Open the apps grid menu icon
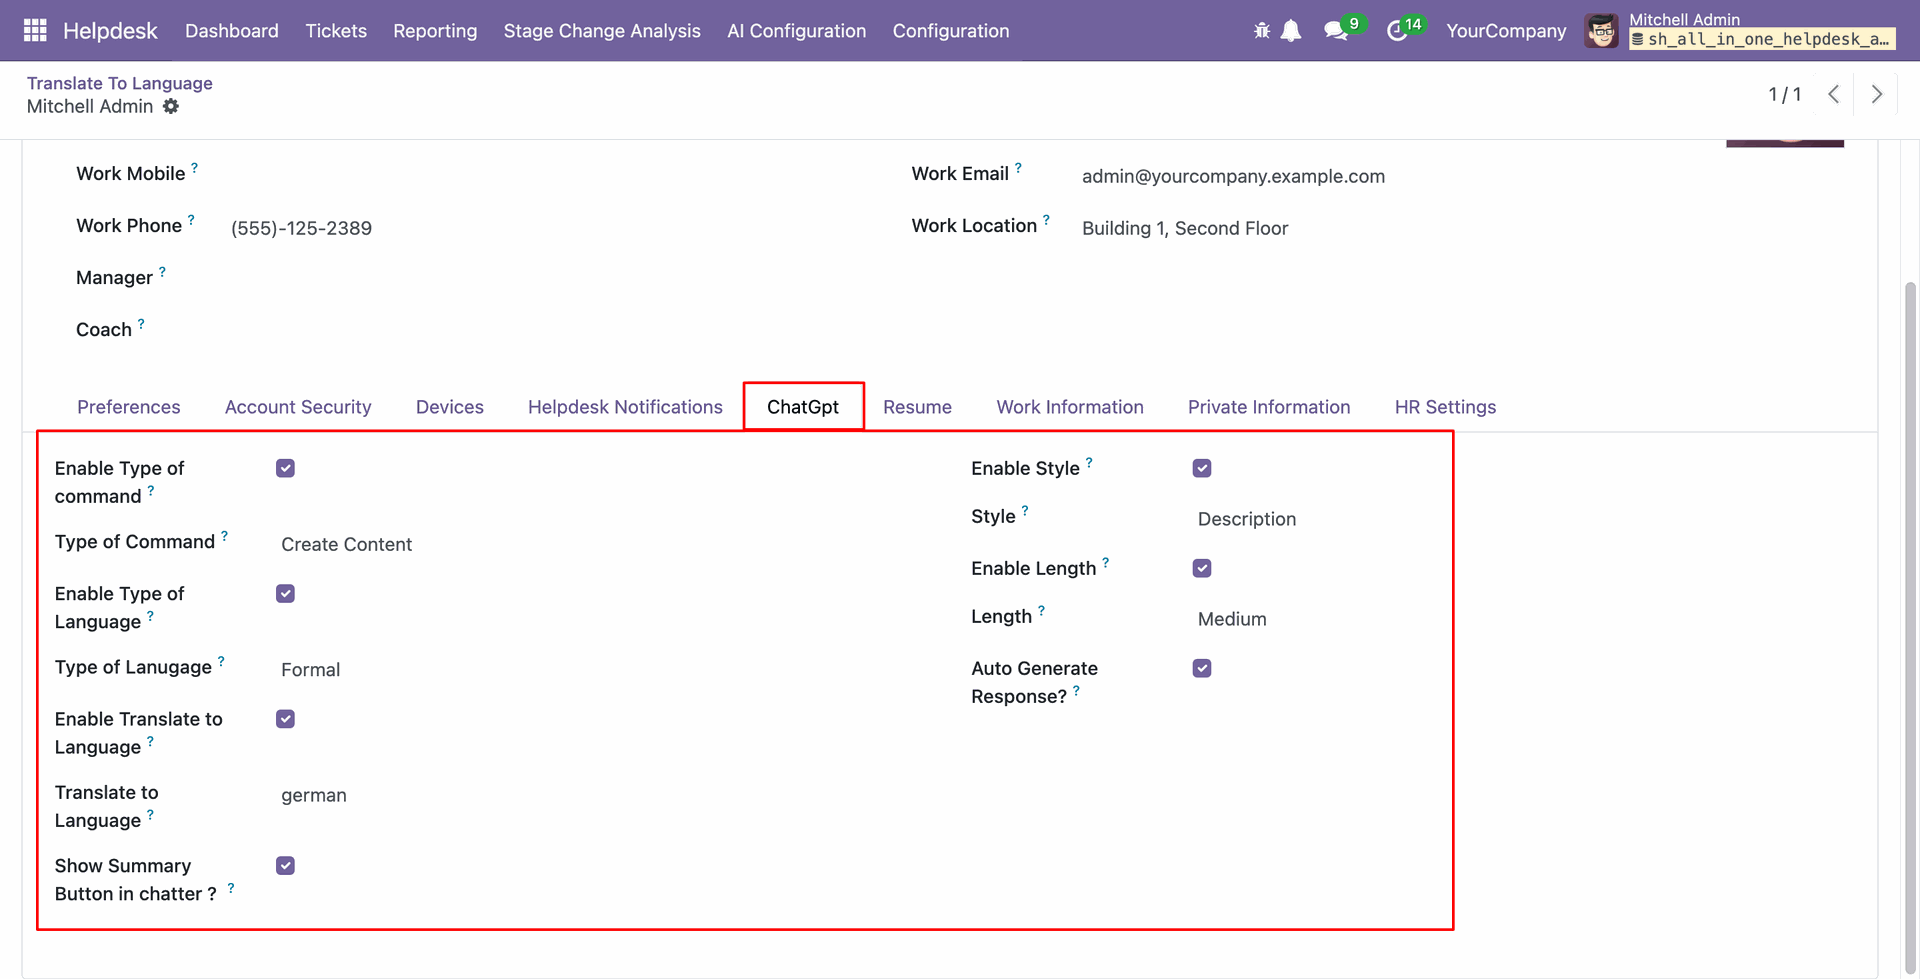Screen dimensions: 1920x979 tap(35, 30)
